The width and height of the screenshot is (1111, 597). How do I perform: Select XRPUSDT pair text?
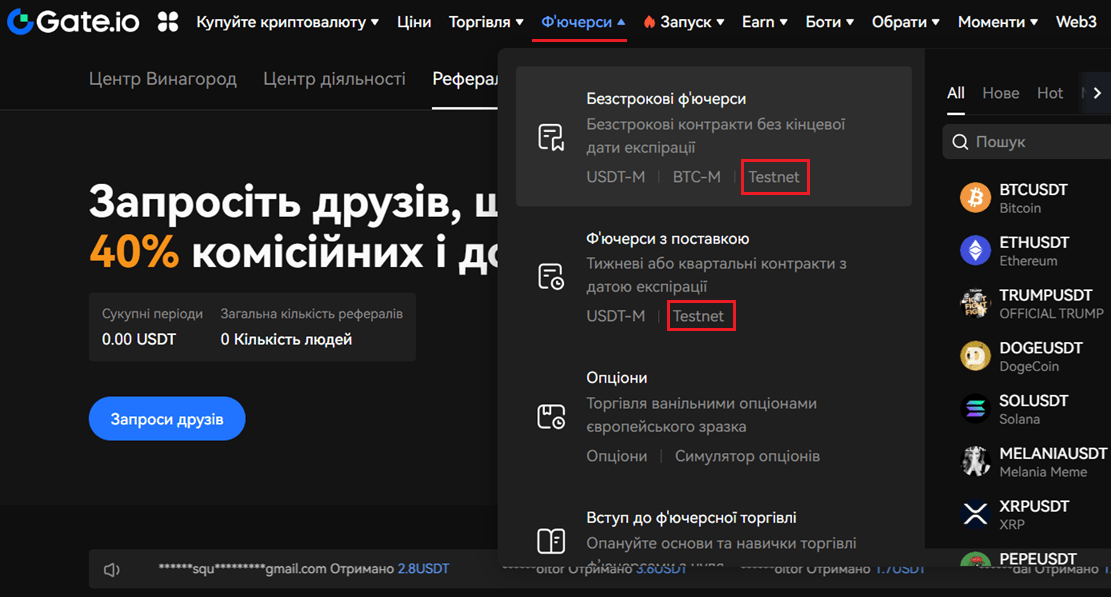[x=1034, y=506]
